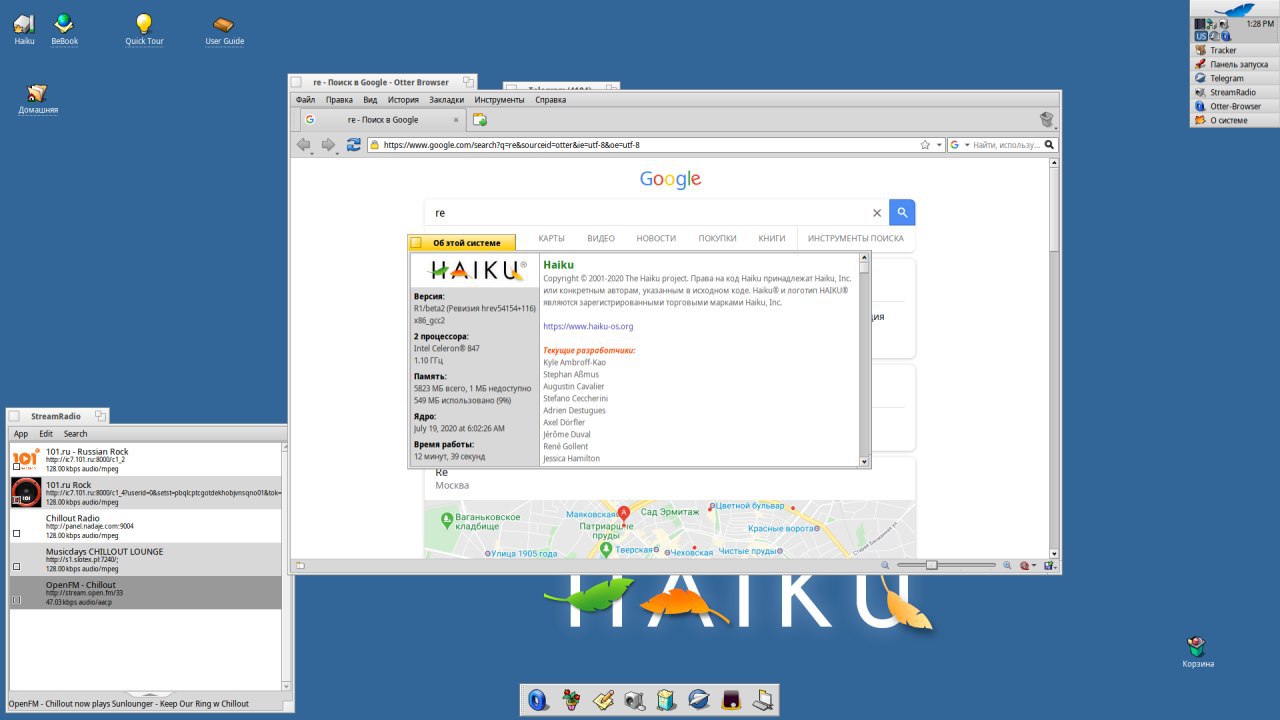
Task: Open the Закладки menu
Action: pos(447,100)
